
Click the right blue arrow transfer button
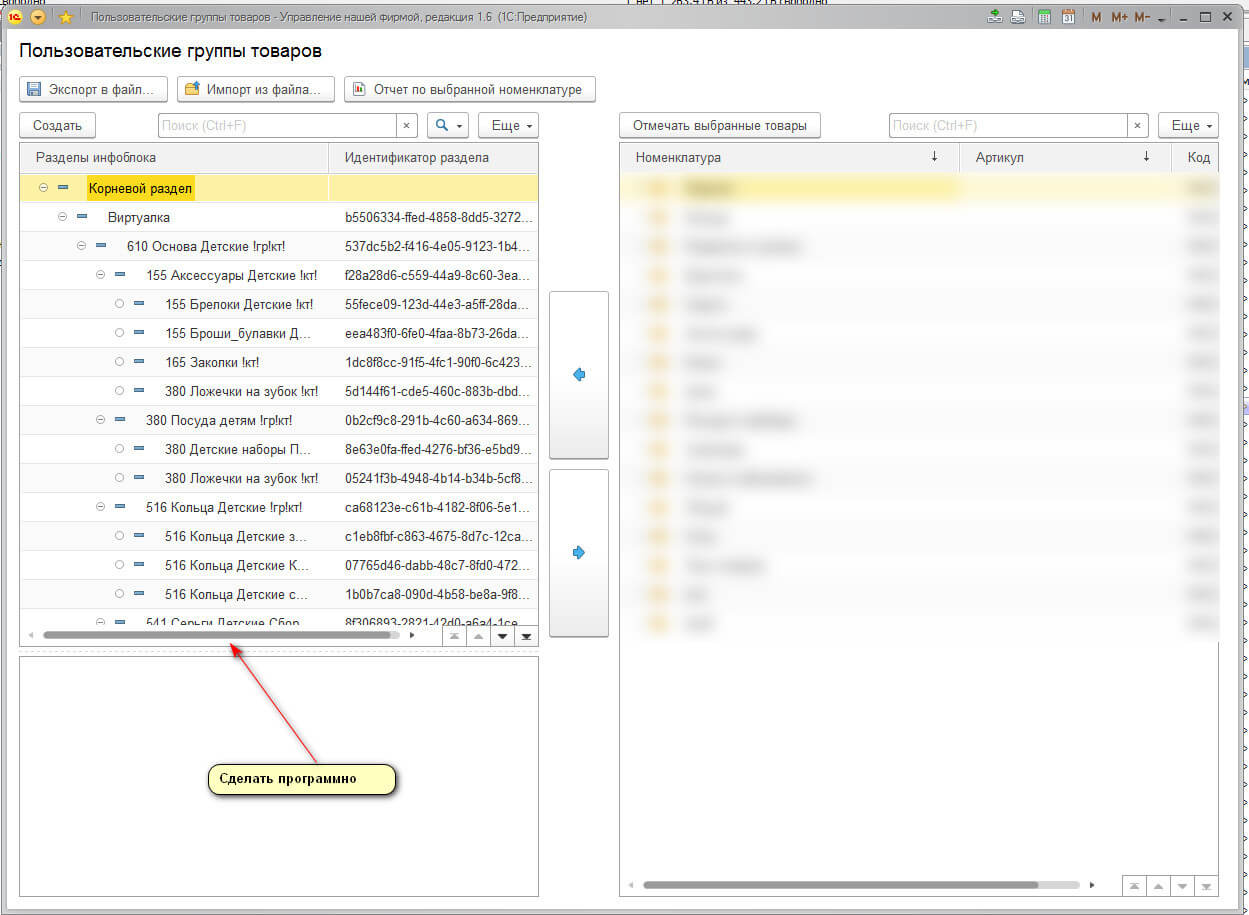[x=579, y=552]
